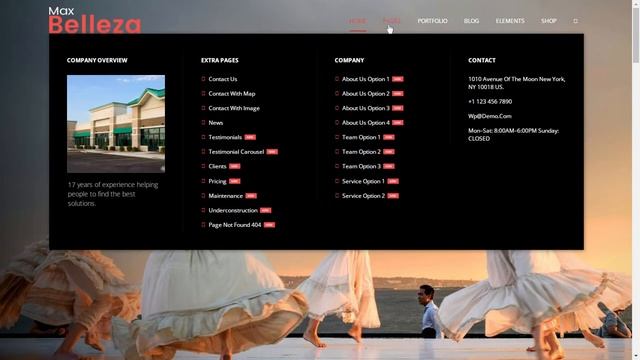The width and height of the screenshot is (640, 360).
Task: Open the Clients page link
Action: click(x=217, y=167)
